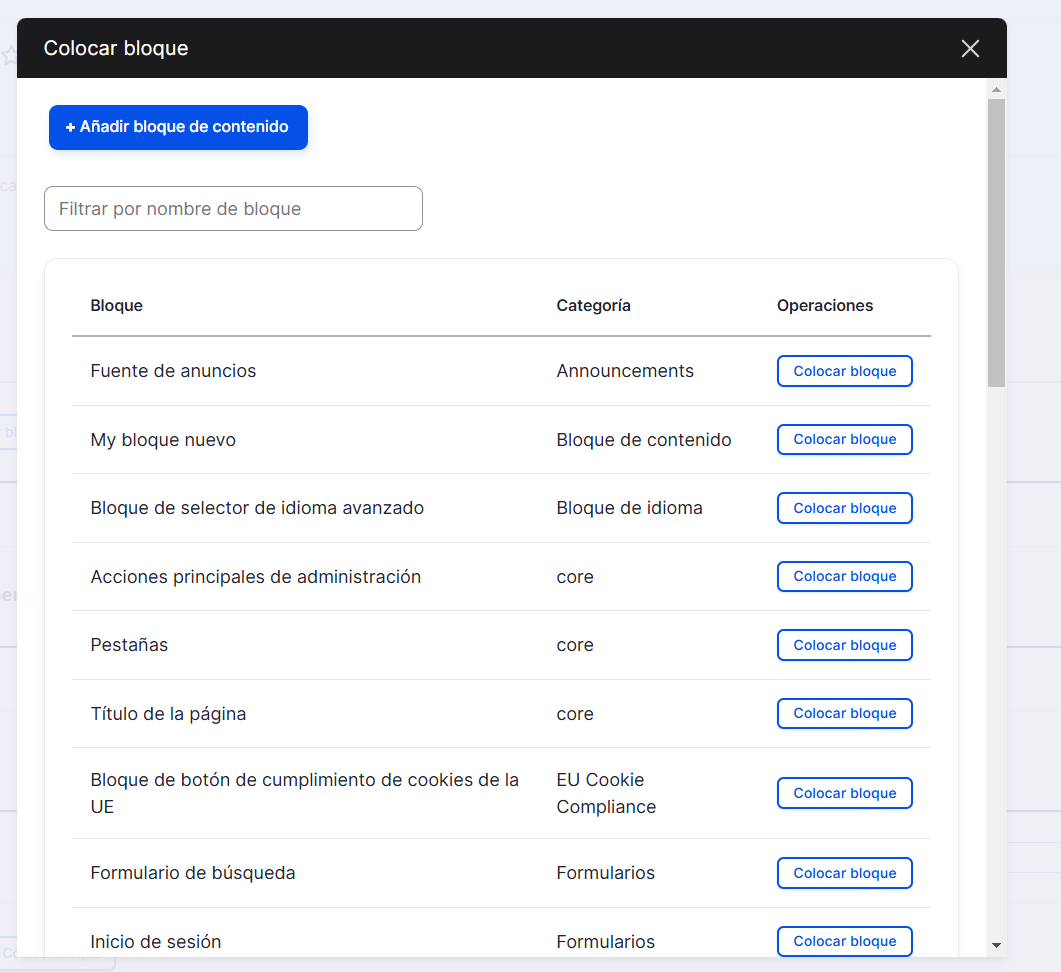The height and width of the screenshot is (972, 1061).
Task: Place the Fuente de anuncios block
Action: click(844, 371)
